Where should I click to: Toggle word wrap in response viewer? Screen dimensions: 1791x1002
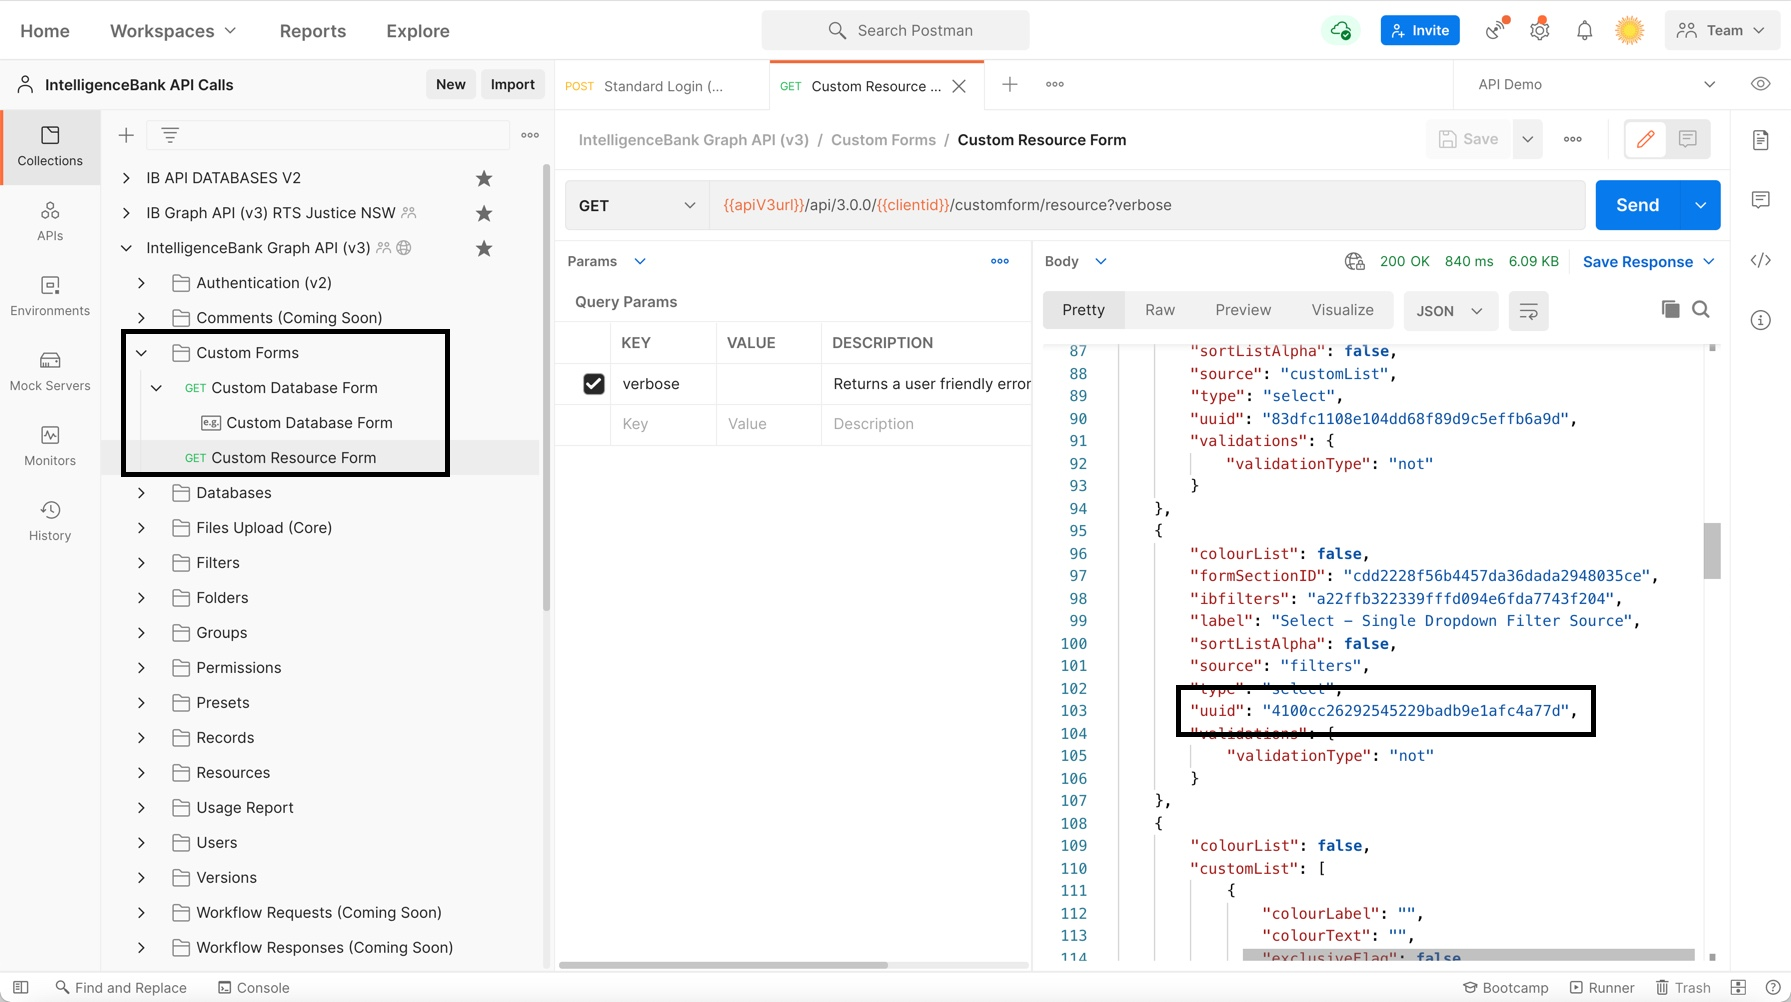pyautogui.click(x=1528, y=311)
